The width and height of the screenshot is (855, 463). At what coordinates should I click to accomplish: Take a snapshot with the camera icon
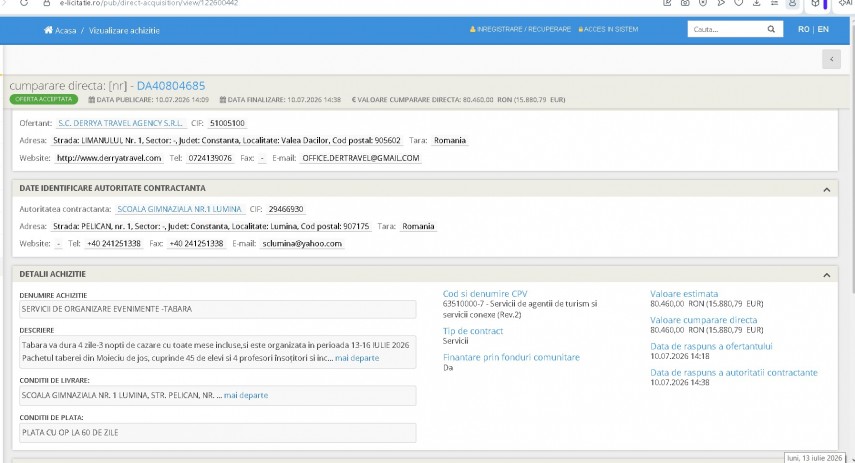point(685,3)
